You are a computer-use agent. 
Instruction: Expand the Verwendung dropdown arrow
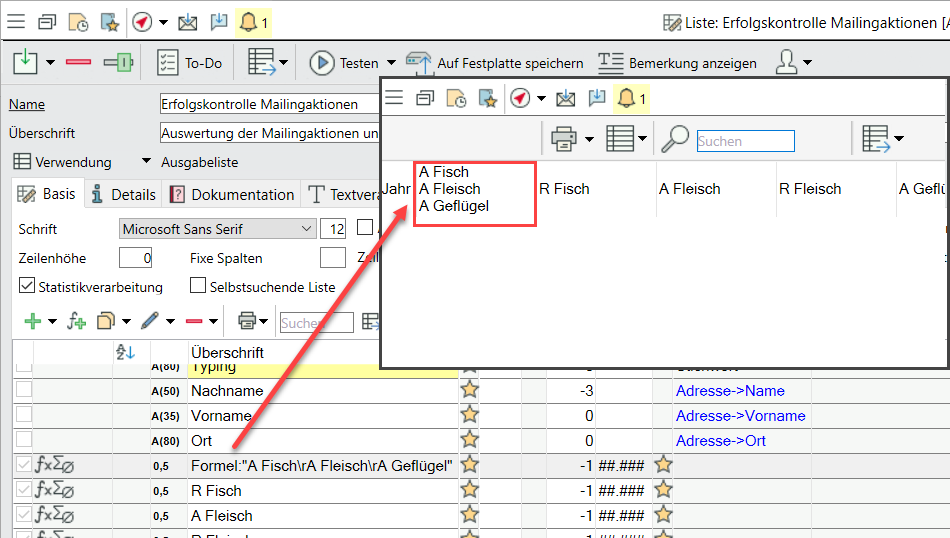145,162
